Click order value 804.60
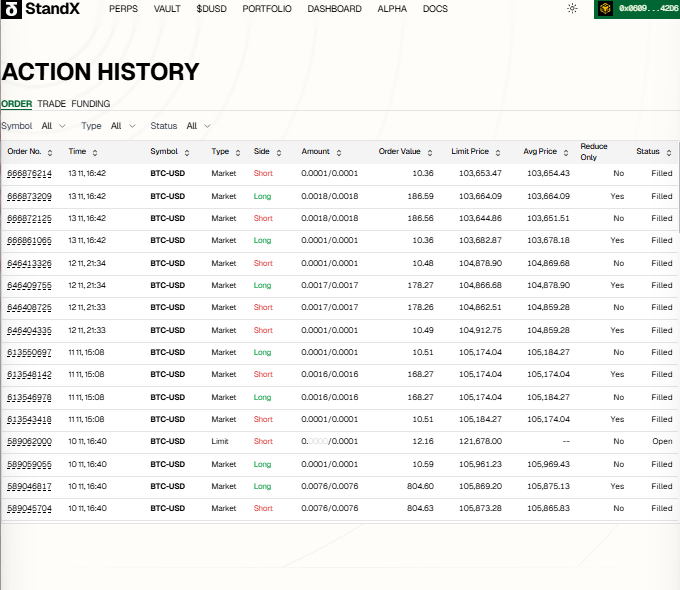Screen dimensions: 680x590 click(x=420, y=486)
